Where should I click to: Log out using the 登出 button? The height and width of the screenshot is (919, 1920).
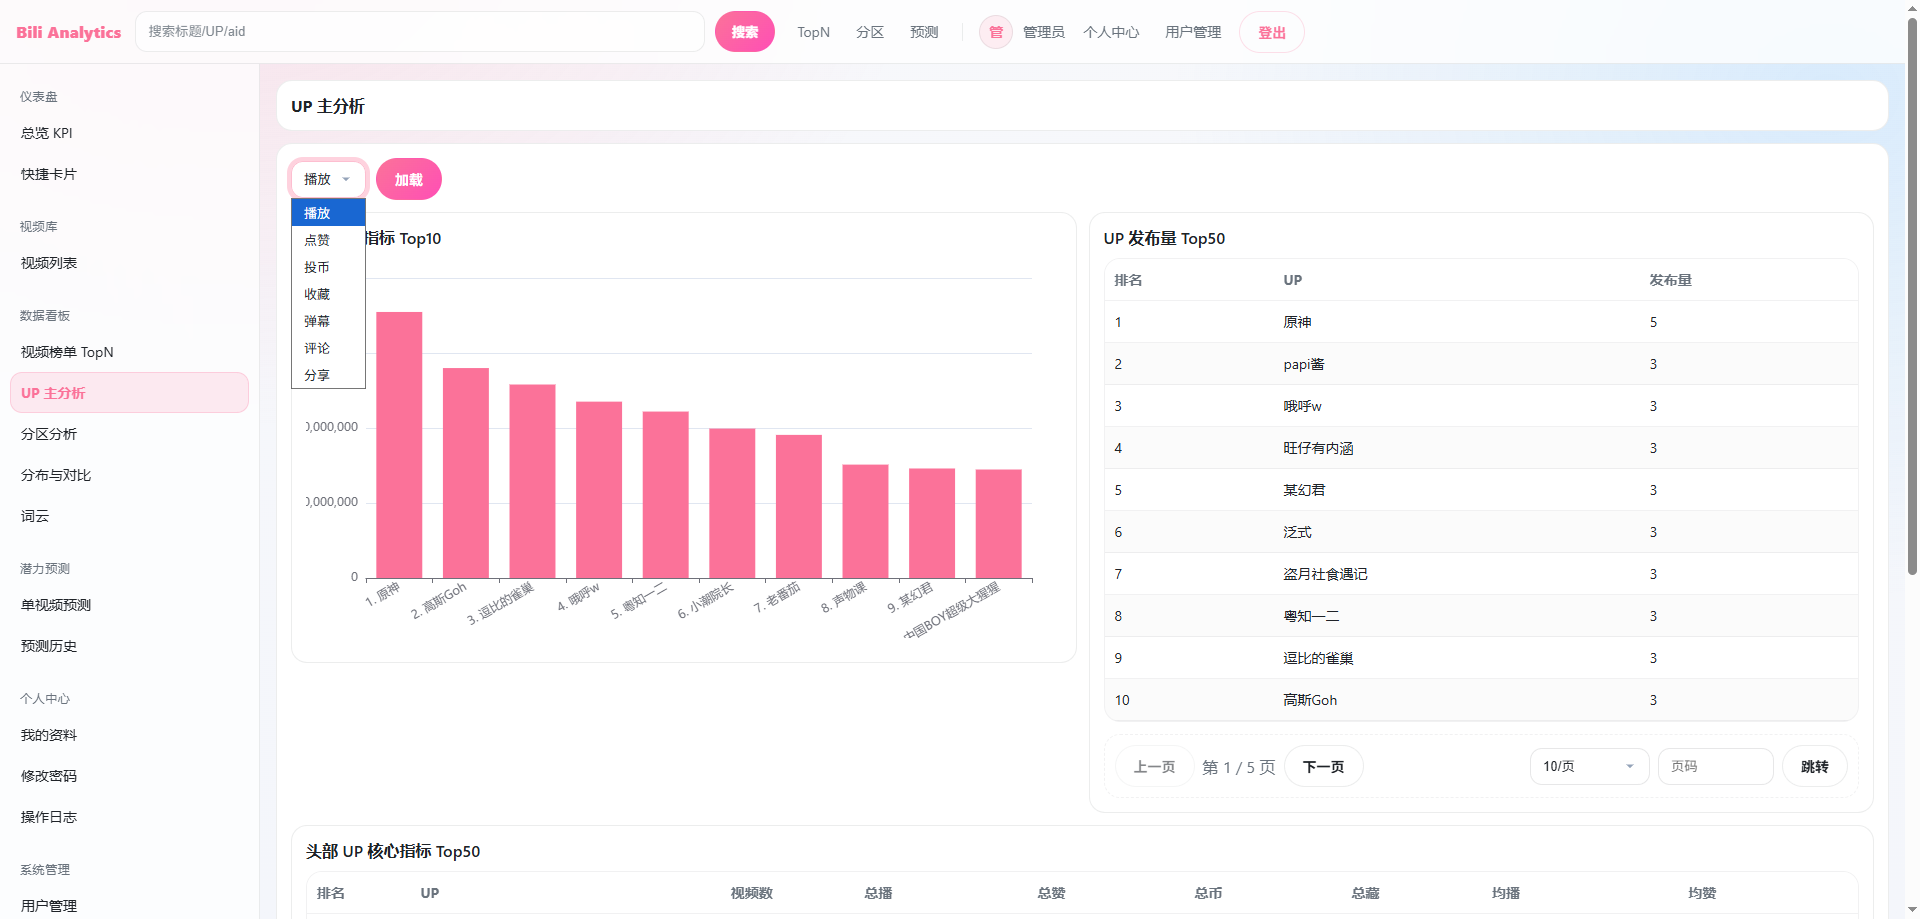point(1271,32)
